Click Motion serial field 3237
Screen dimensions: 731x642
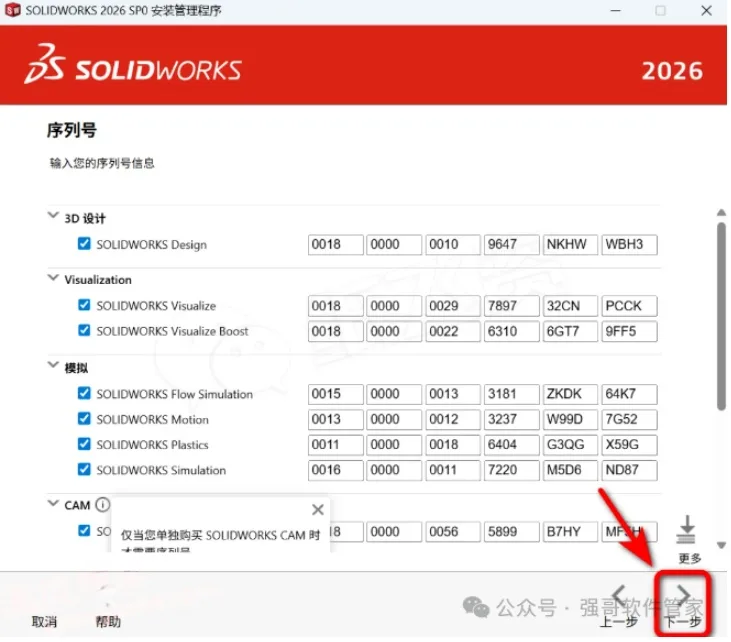click(511, 419)
